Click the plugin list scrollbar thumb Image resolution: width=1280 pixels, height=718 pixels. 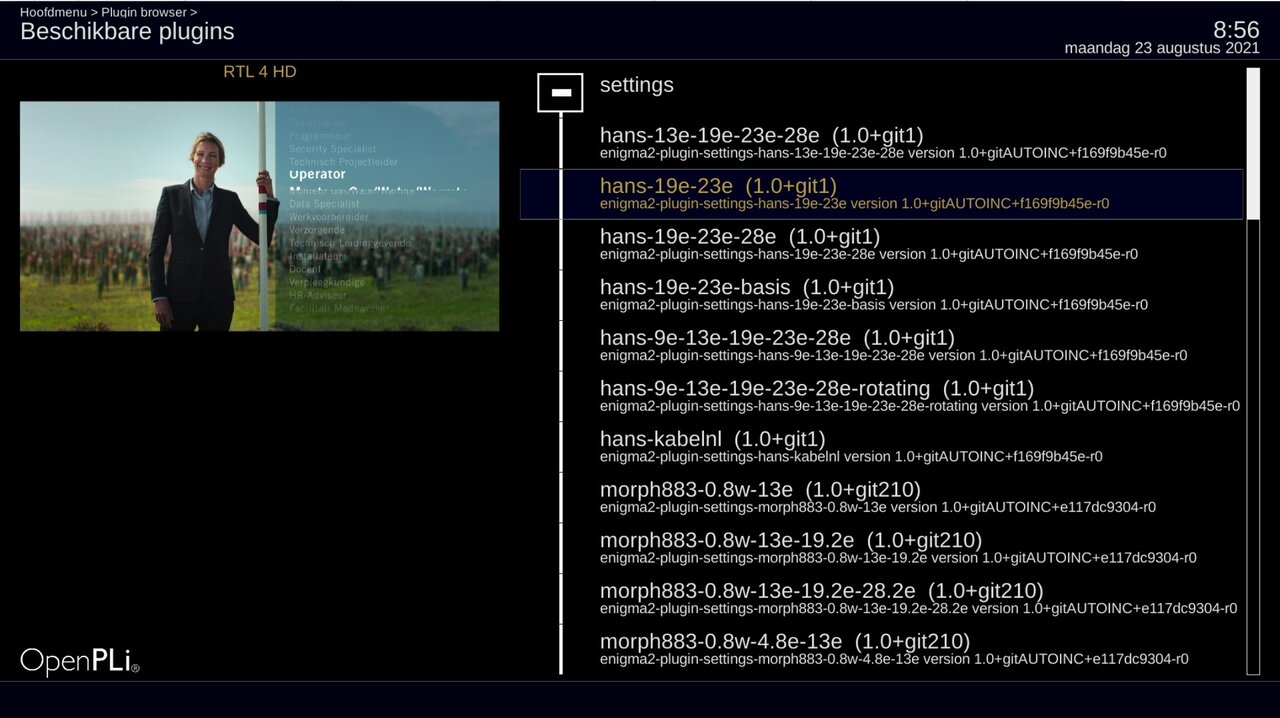[x=1253, y=143]
